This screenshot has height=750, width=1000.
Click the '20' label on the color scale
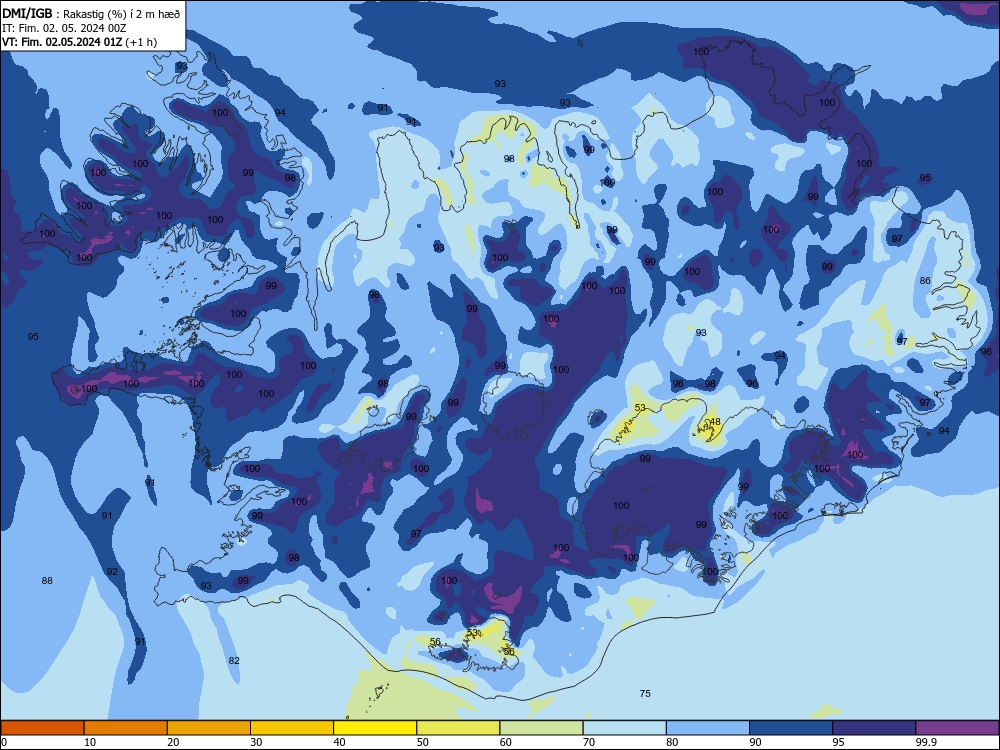pos(173,742)
